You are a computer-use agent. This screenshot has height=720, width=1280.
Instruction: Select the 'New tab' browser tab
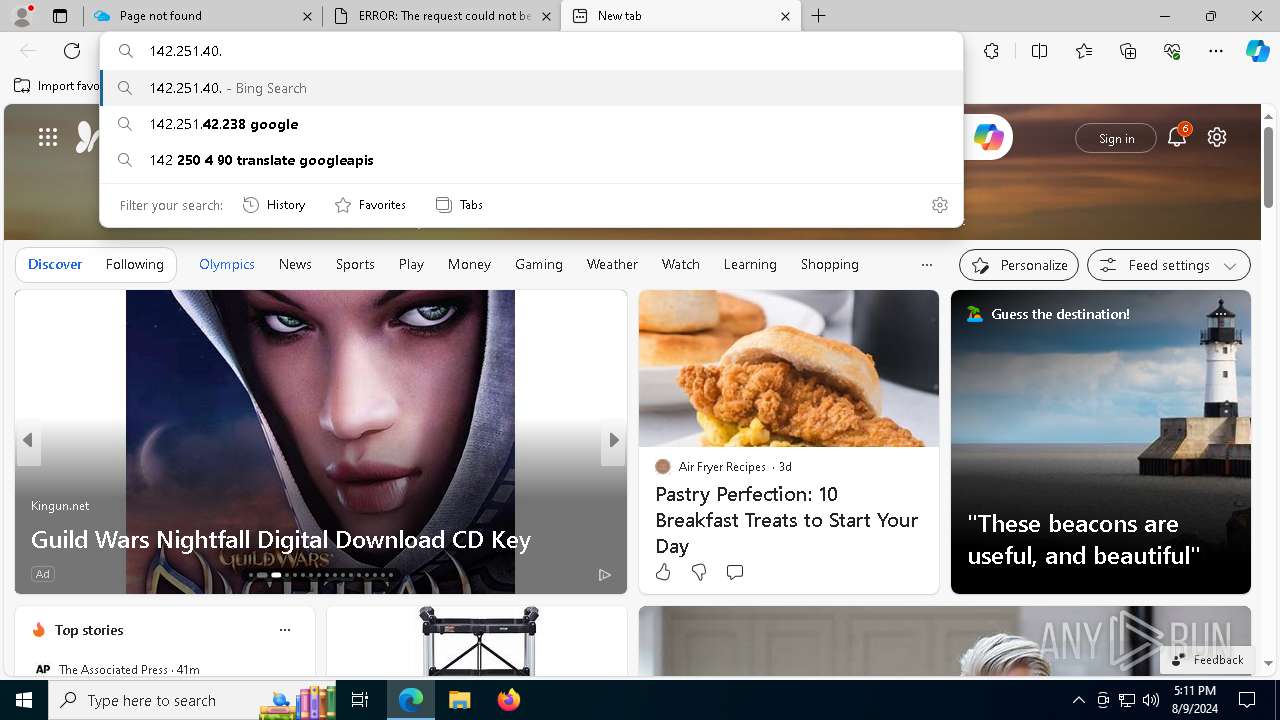682,16
